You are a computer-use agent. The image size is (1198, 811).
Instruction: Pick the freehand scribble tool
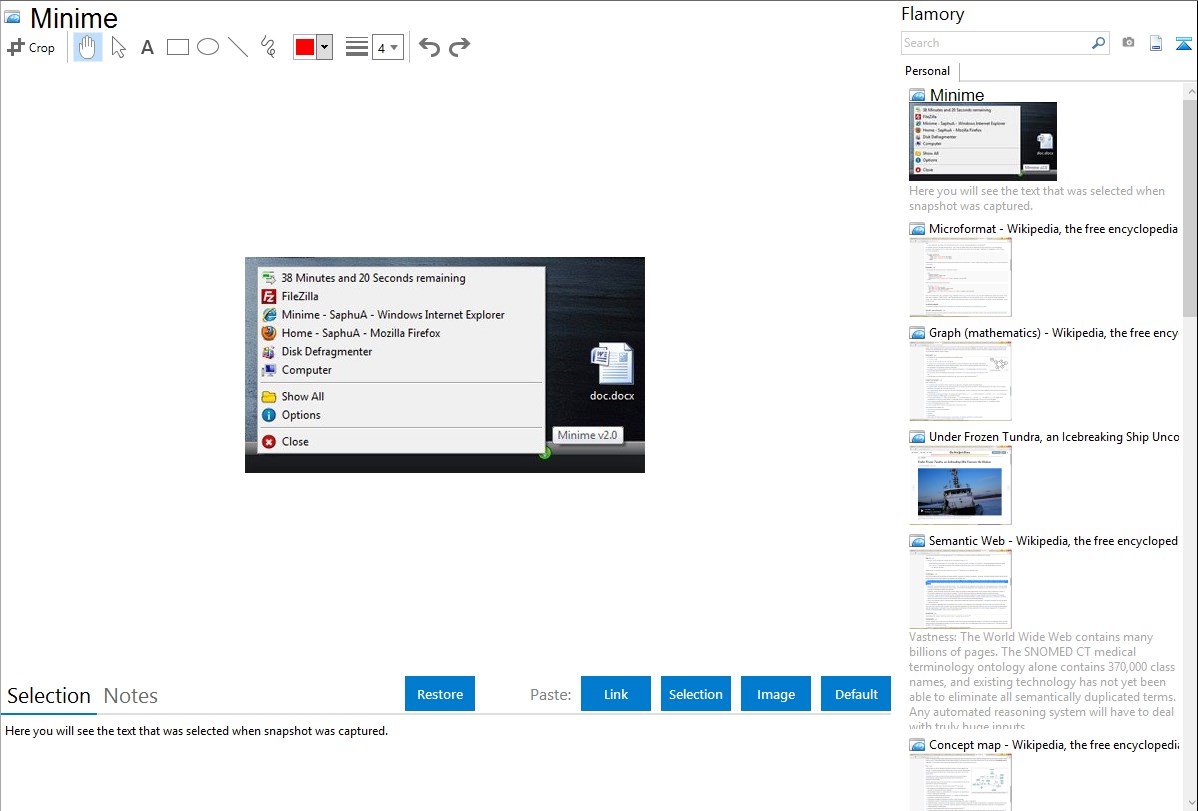(x=268, y=47)
